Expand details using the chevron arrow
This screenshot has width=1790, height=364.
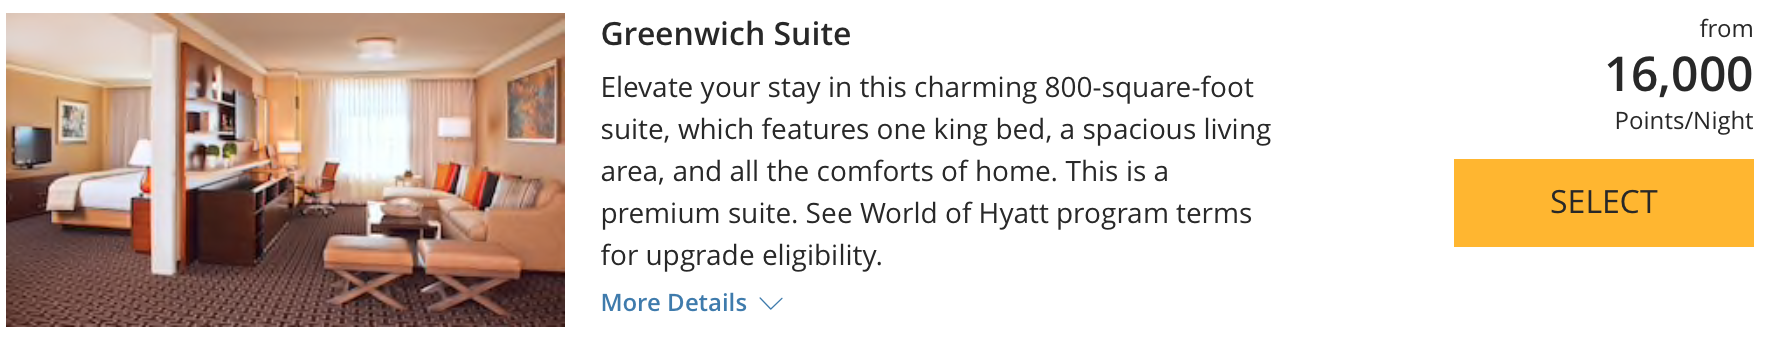pyautogui.click(x=770, y=304)
